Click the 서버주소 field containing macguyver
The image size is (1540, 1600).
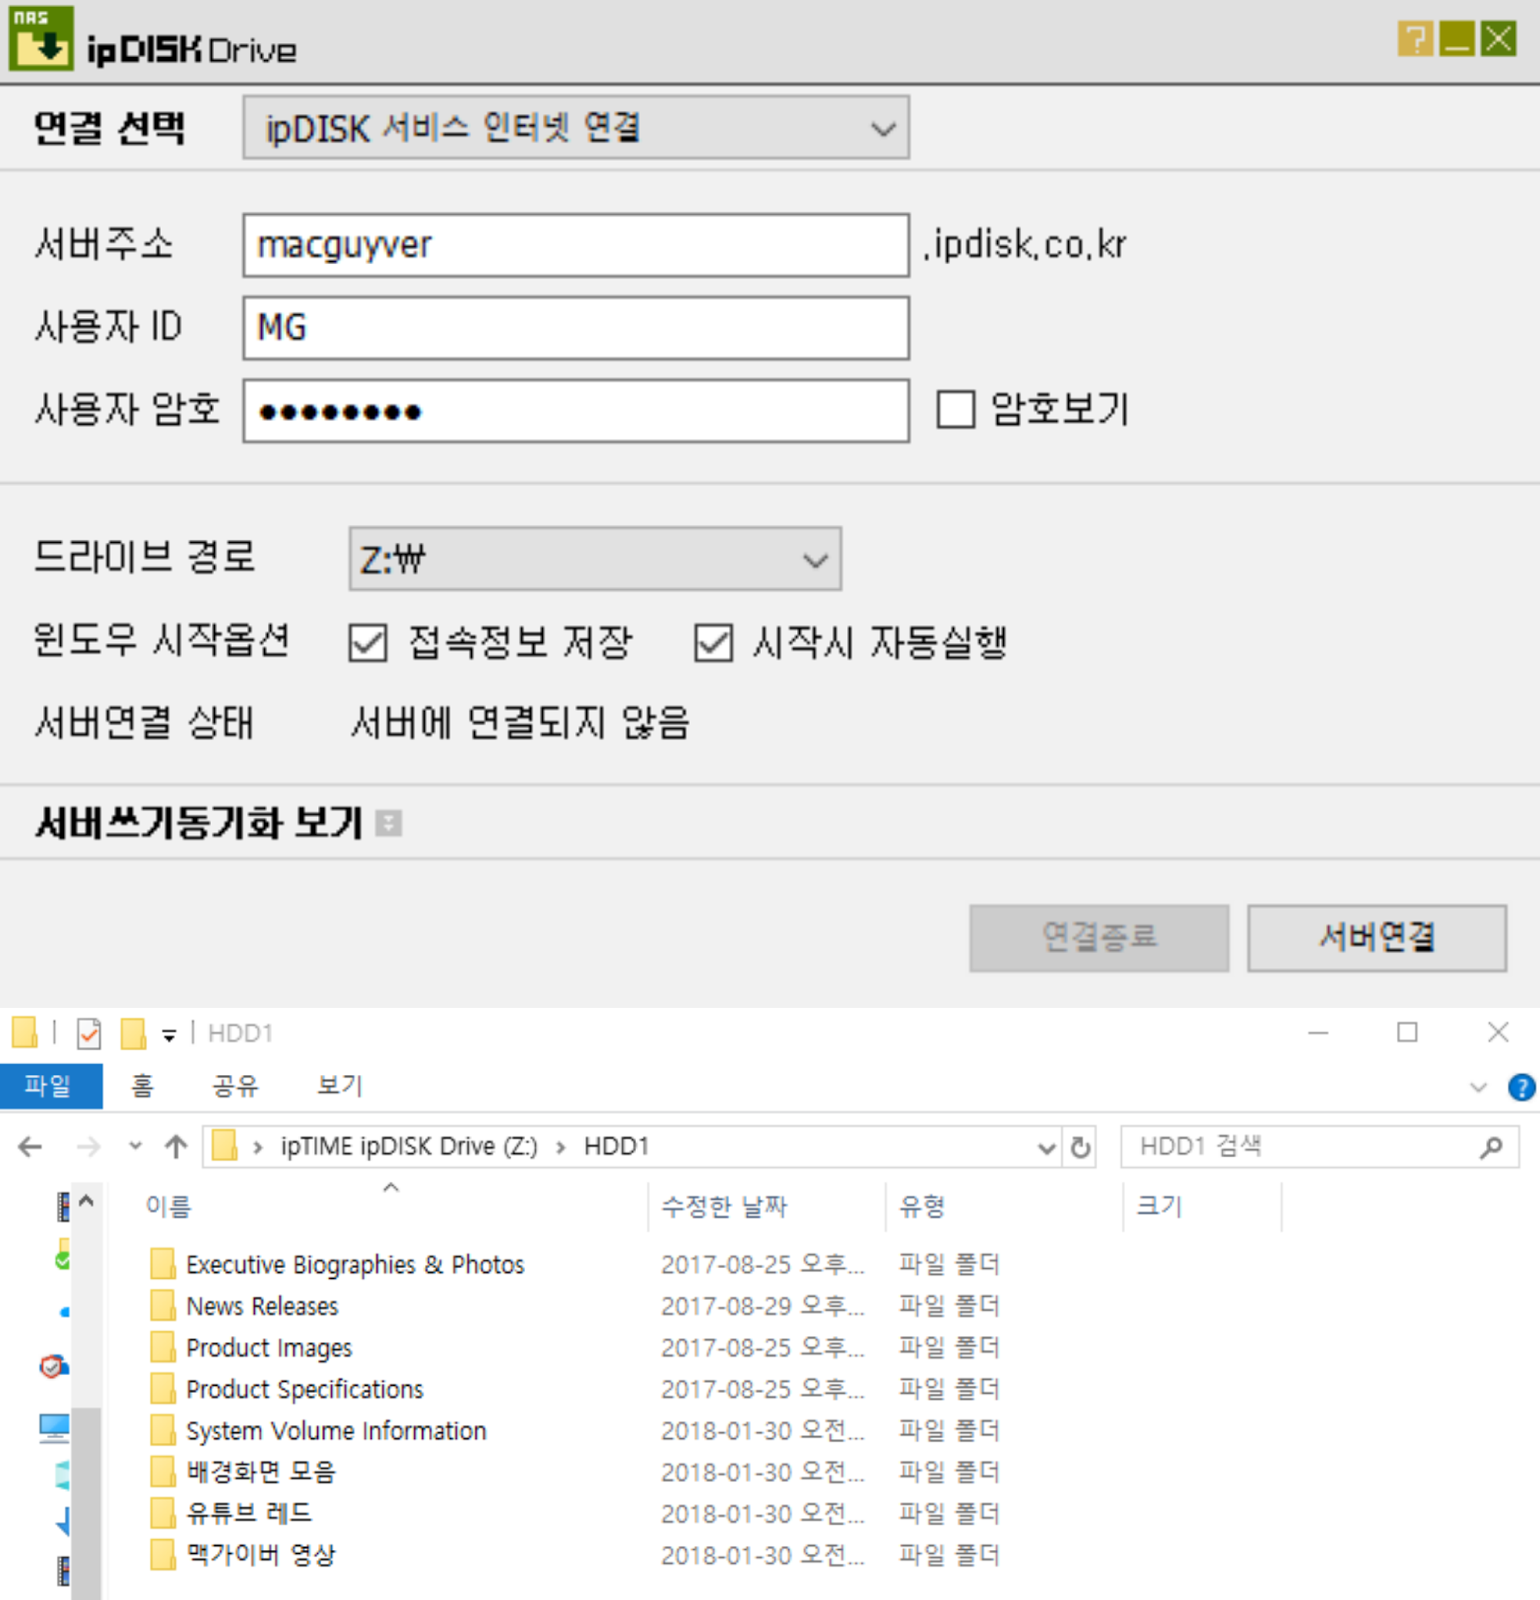tap(576, 245)
